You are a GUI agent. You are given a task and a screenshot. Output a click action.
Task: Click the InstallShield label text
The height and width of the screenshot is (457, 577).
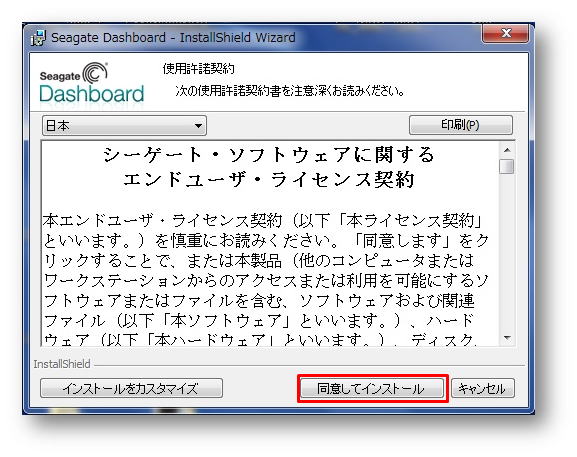coord(62,364)
